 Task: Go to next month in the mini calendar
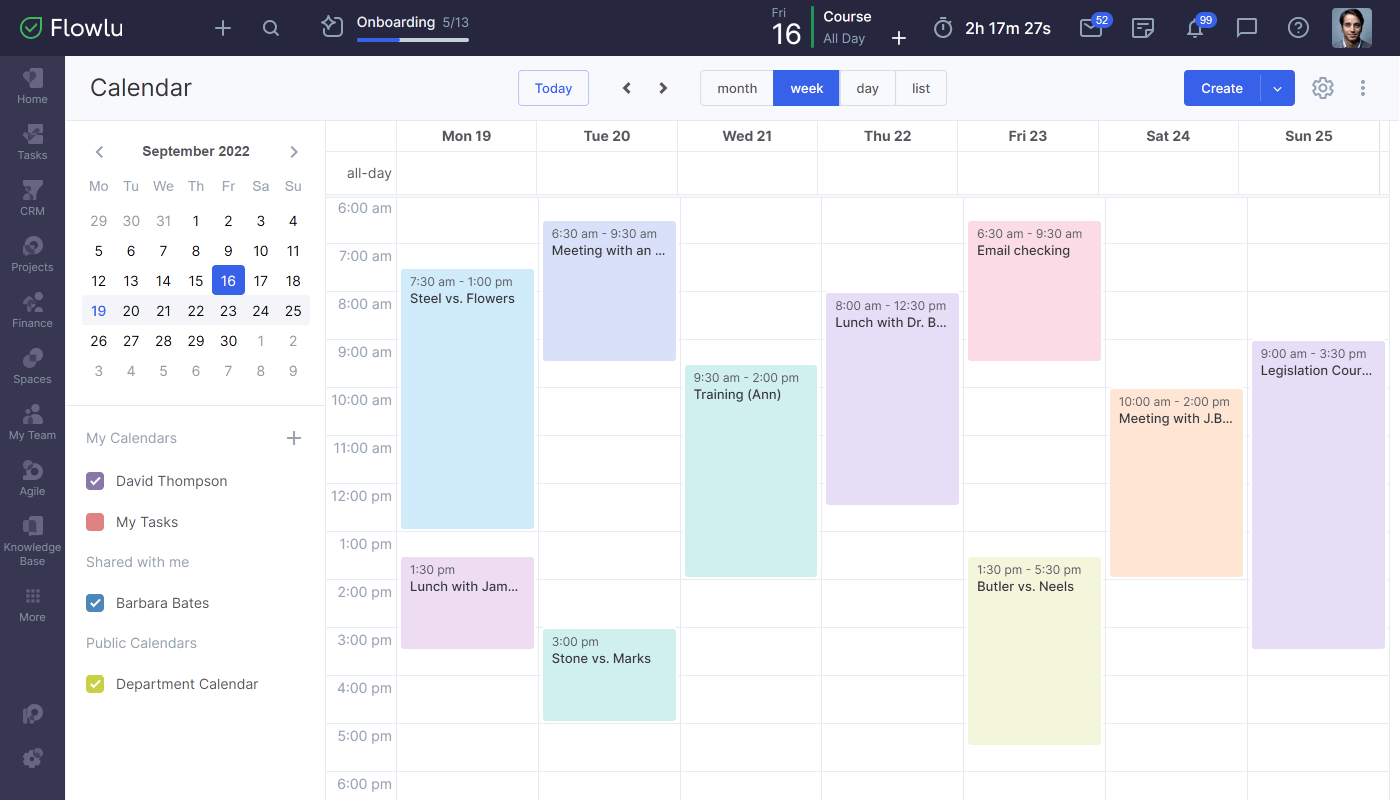coord(293,151)
